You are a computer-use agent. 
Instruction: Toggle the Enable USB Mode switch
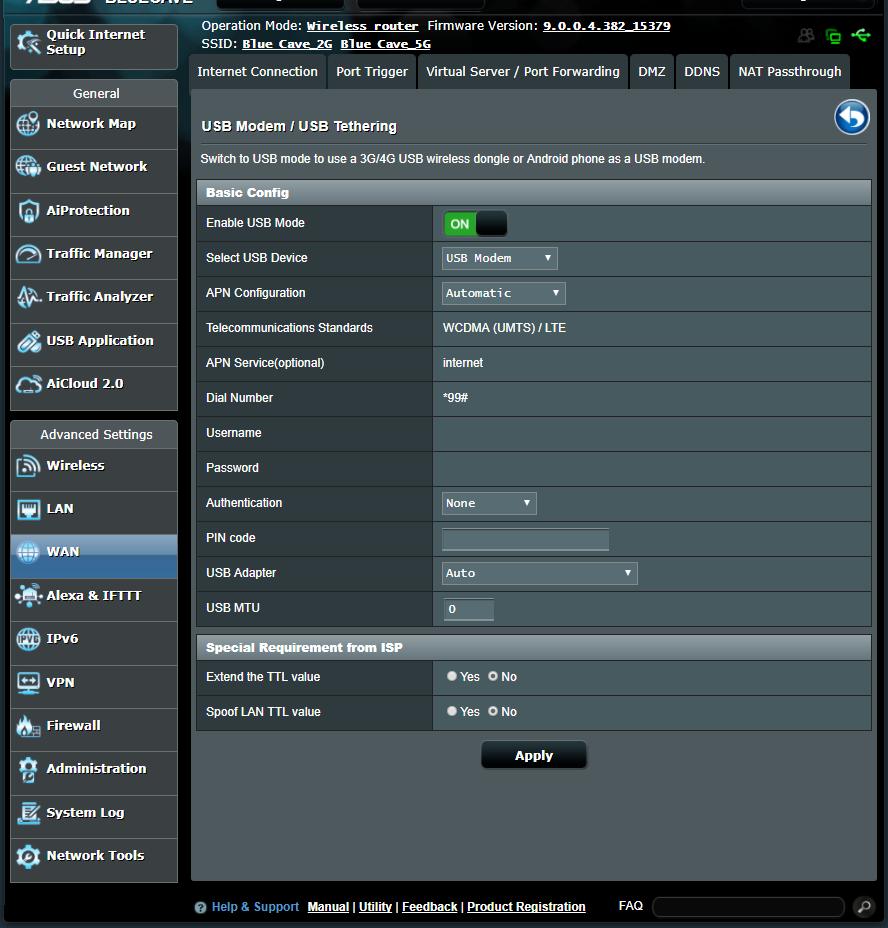(475, 224)
